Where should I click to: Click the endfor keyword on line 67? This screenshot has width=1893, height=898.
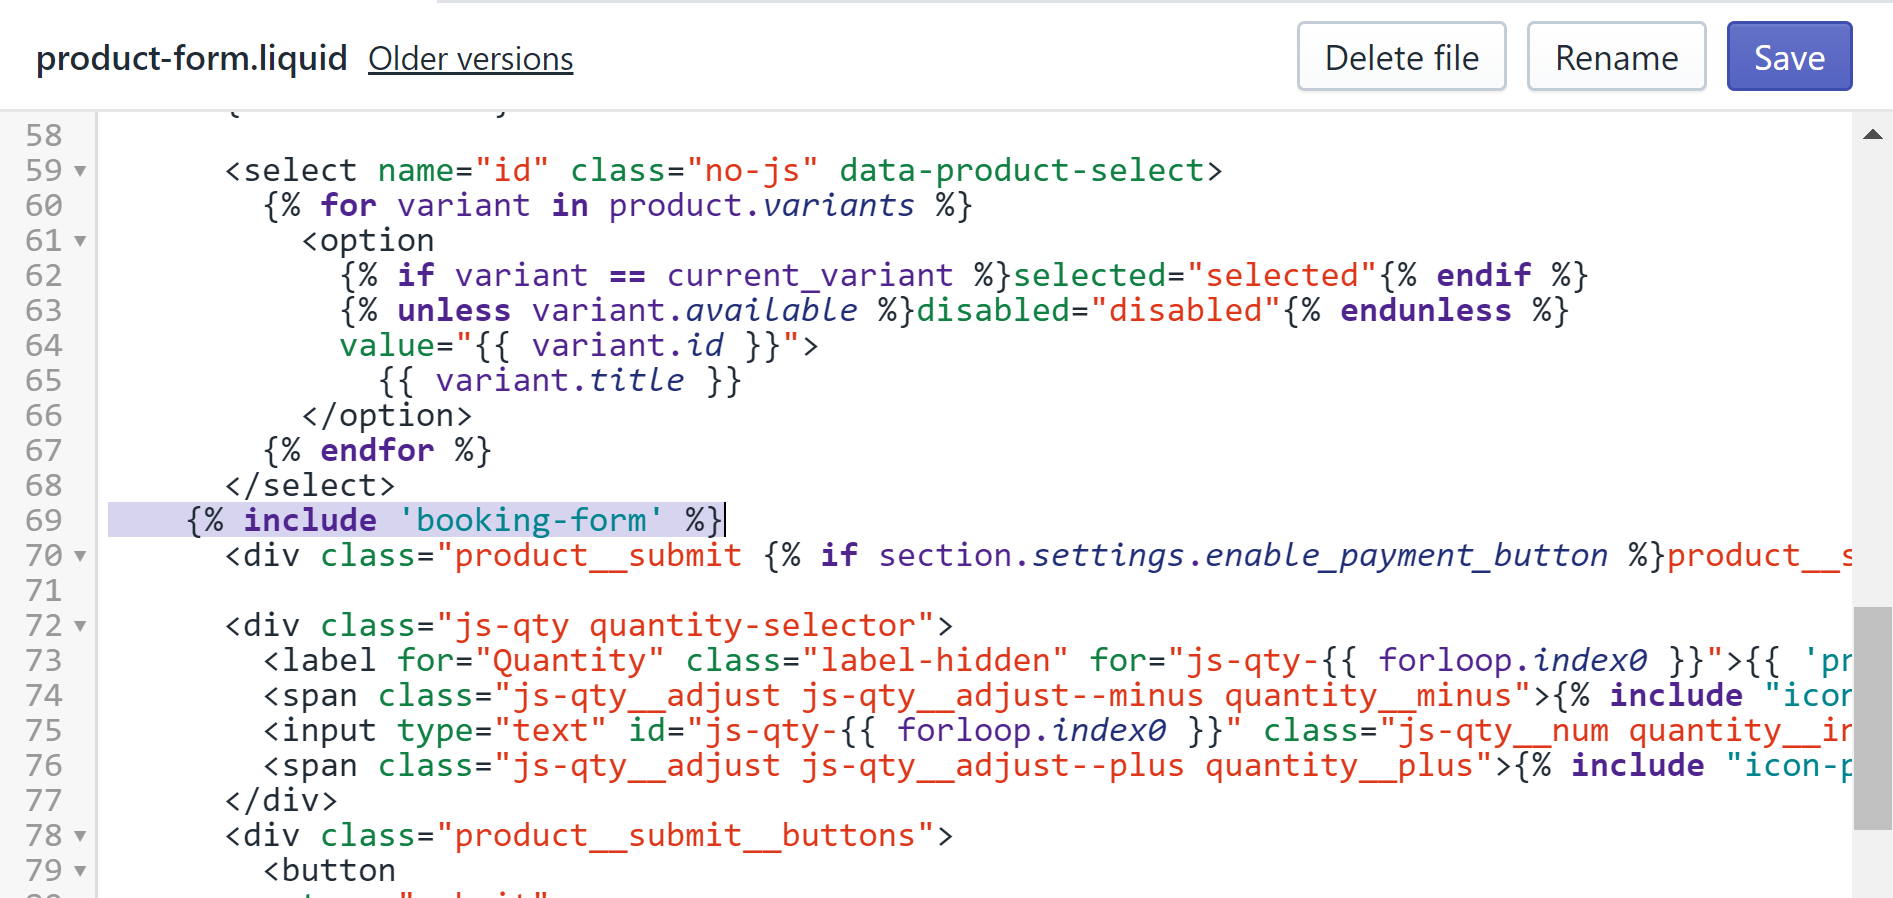[x=377, y=450]
